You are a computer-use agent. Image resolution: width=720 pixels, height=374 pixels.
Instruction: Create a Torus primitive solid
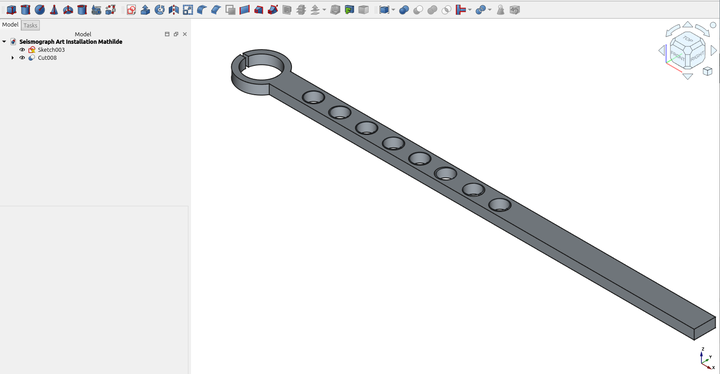tap(68, 10)
